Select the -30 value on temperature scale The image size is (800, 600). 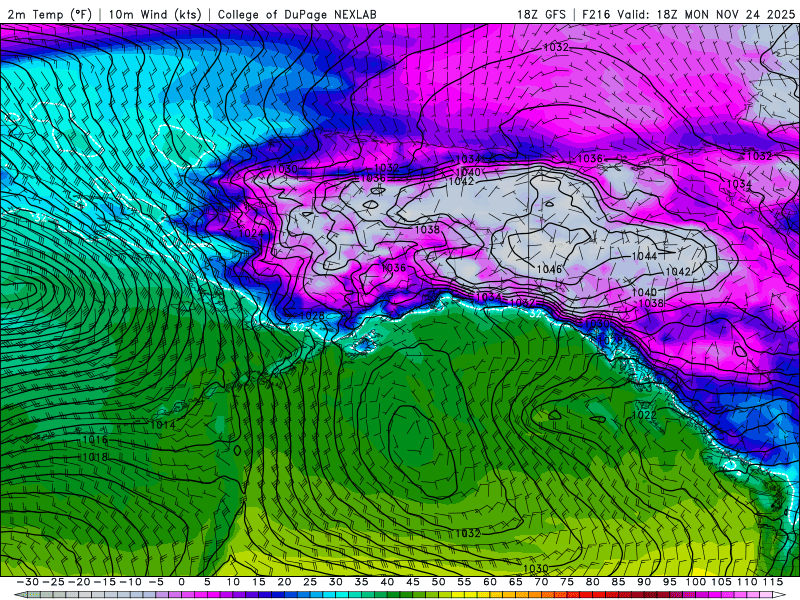(28, 582)
